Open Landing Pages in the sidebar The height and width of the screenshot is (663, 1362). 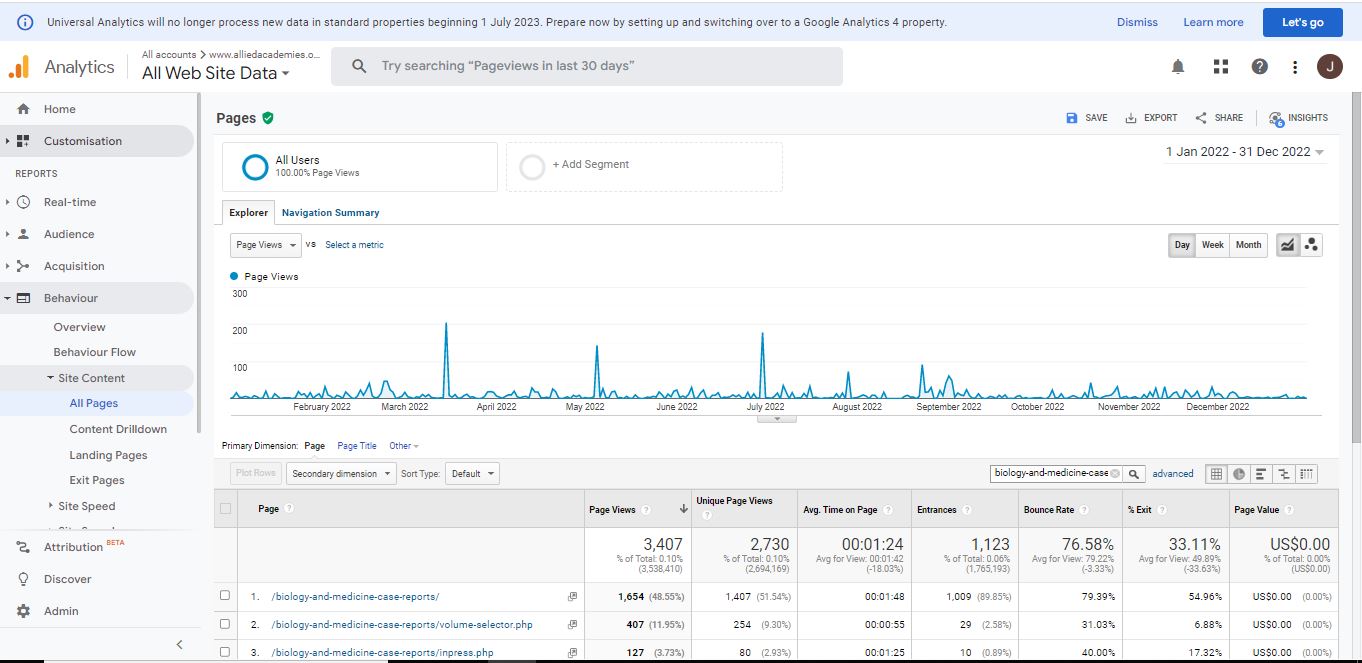coord(108,455)
